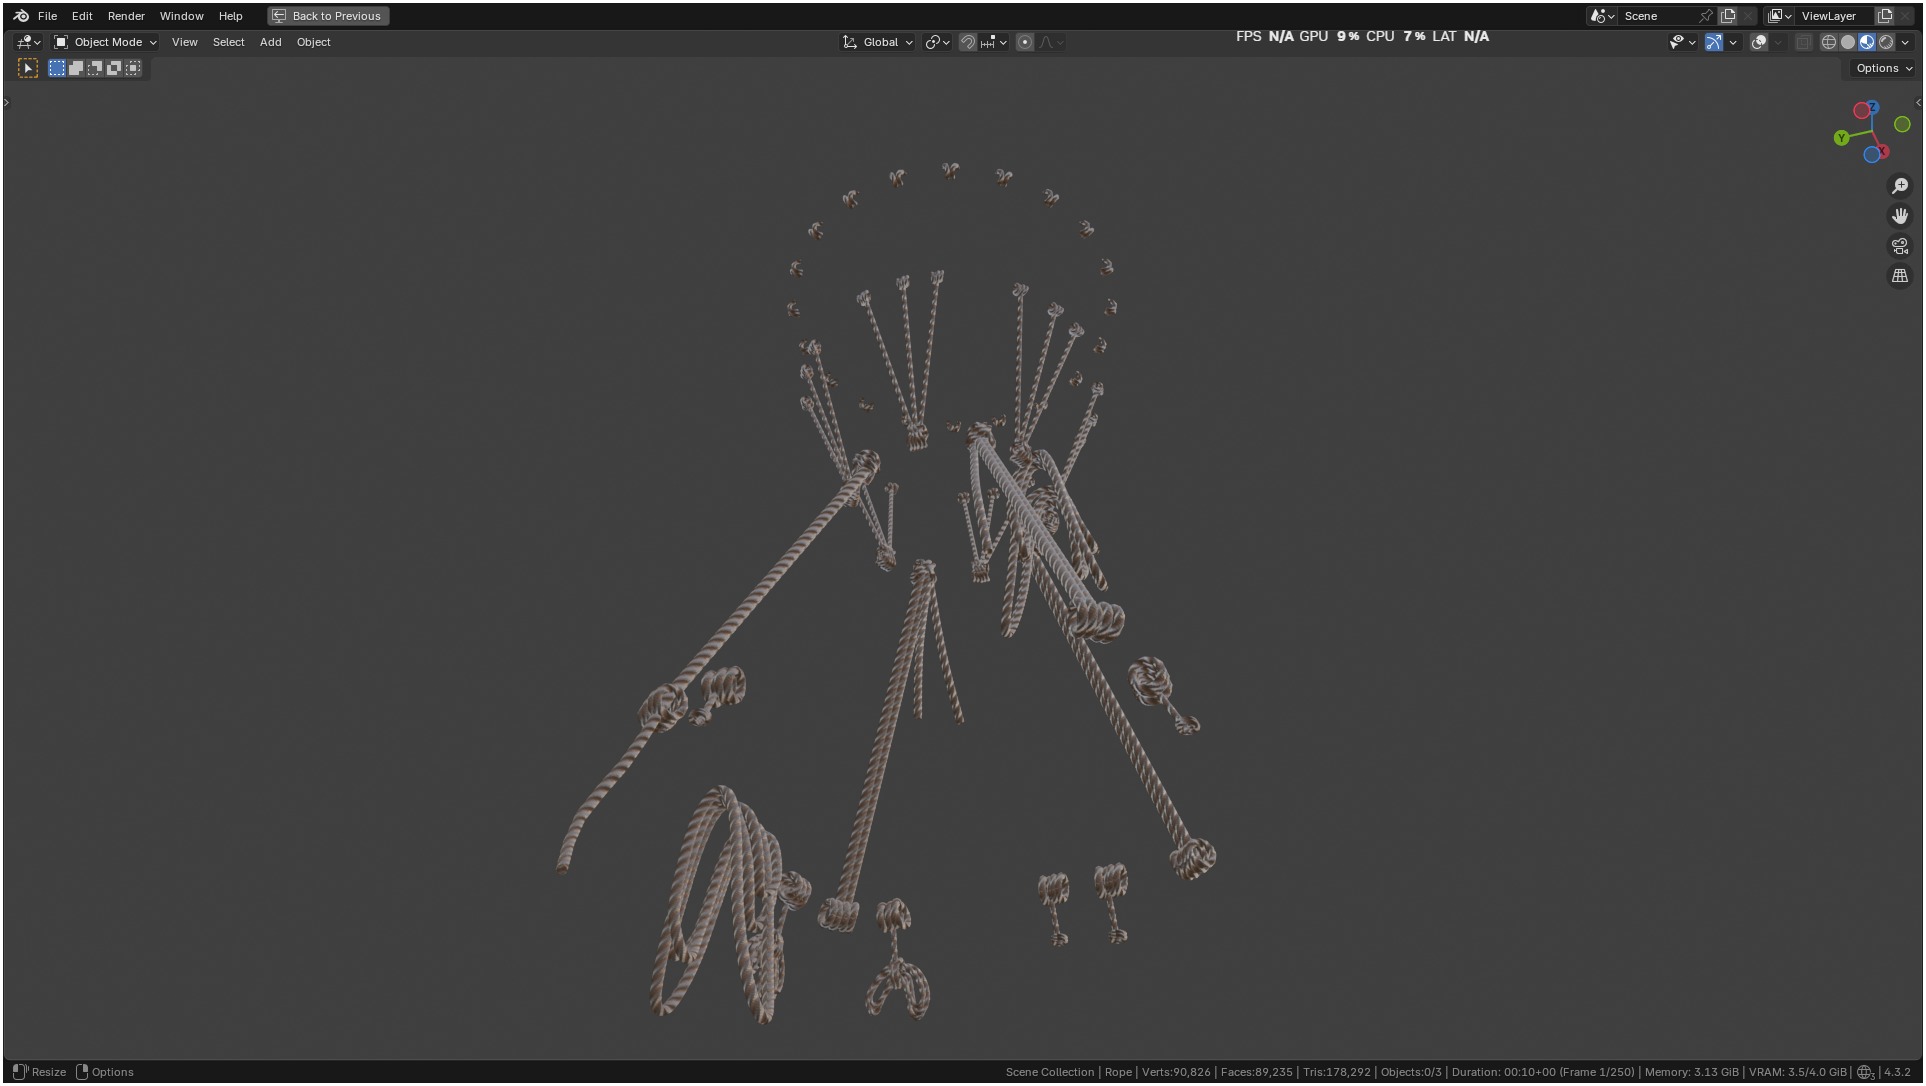
Task: Expand the Object Mode dropdown
Action: (105, 42)
